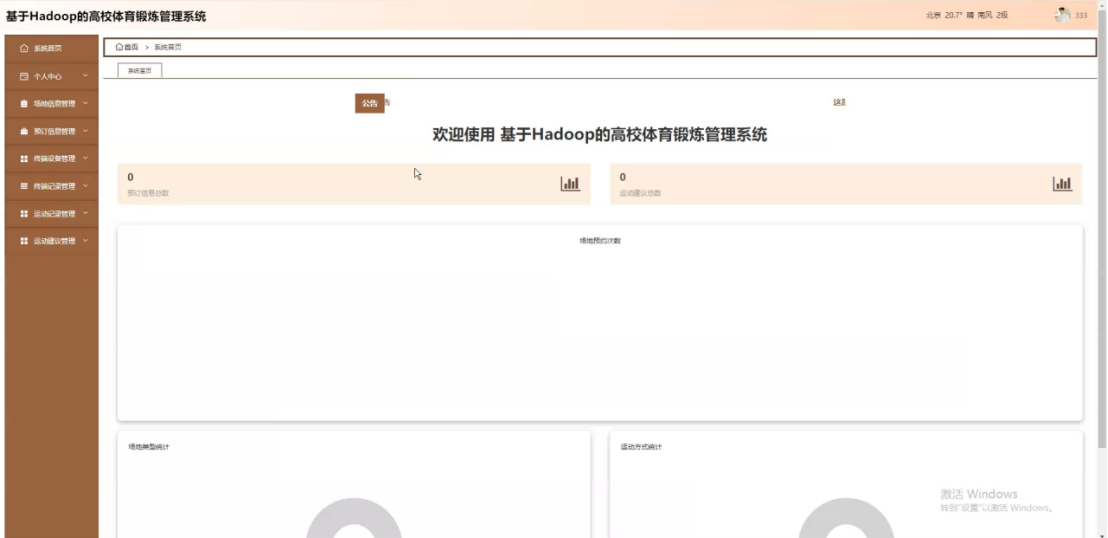
Task: Click the 场地预约次数 chart title
Action: 600,241
